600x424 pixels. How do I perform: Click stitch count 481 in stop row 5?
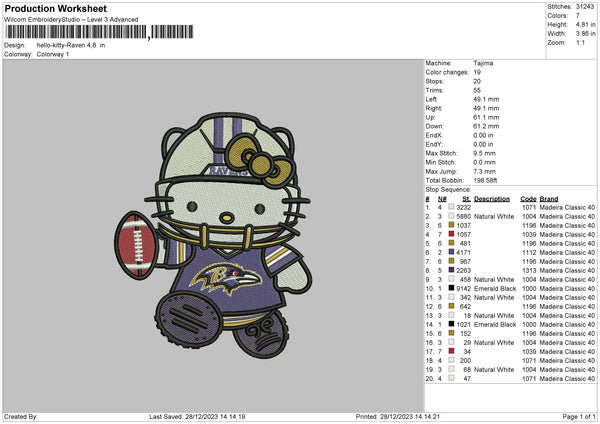click(465, 243)
